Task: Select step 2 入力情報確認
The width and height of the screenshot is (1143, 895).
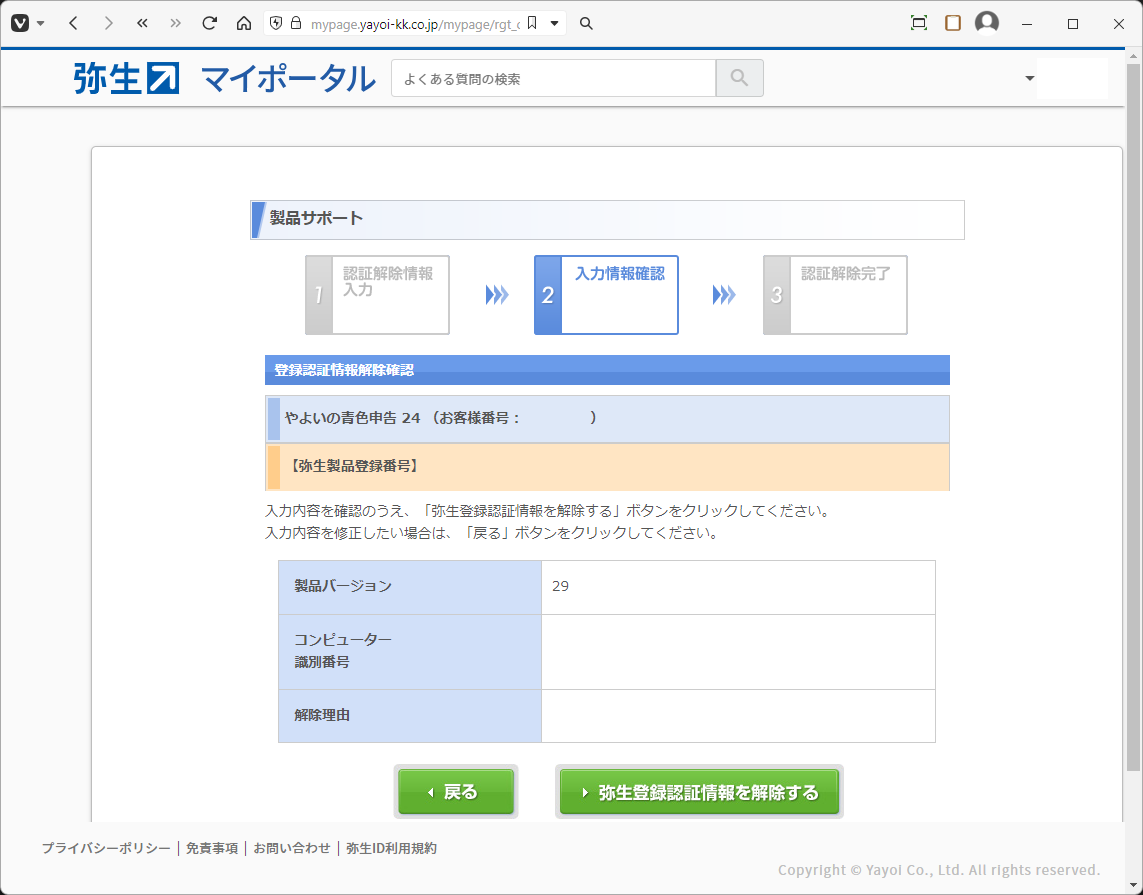Action: 606,294
